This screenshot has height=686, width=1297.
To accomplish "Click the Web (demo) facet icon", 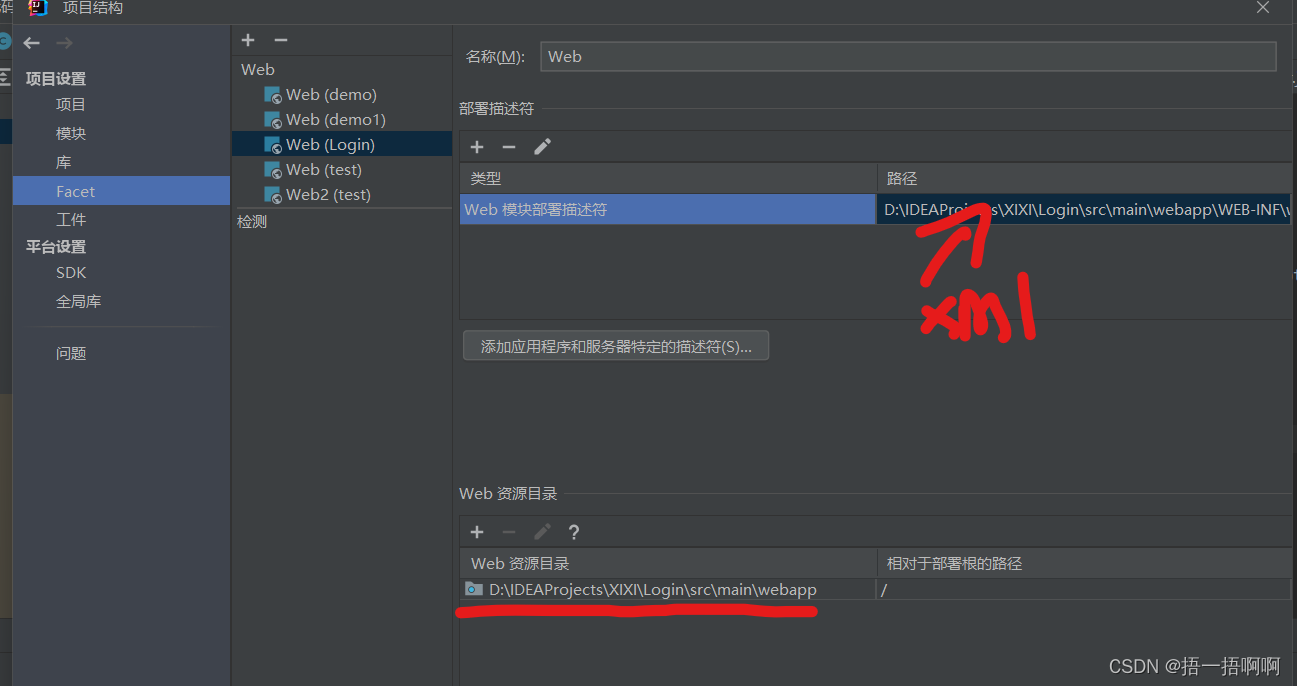I will pyautogui.click(x=273, y=95).
